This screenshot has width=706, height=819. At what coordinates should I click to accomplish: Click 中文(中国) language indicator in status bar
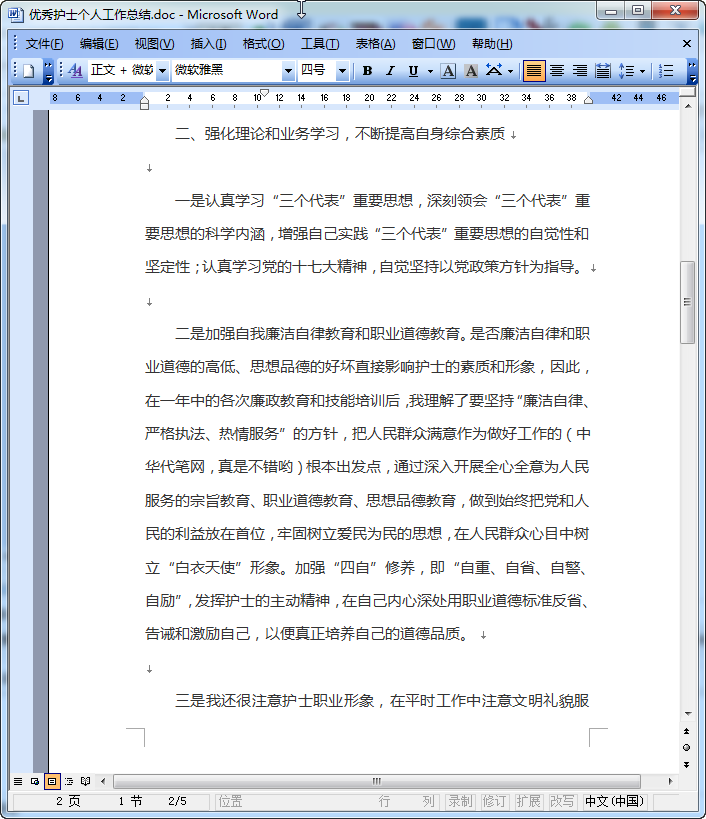tap(614, 801)
